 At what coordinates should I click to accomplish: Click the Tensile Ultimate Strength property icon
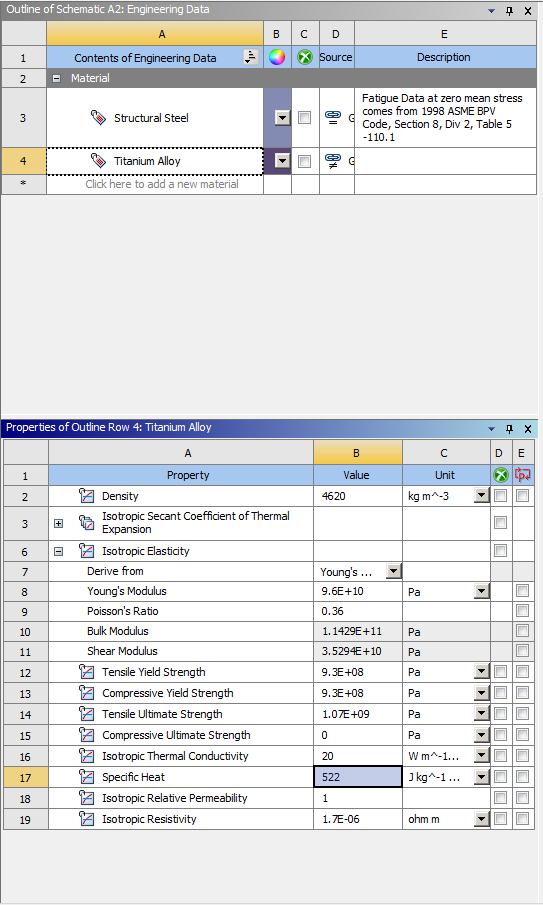point(87,714)
